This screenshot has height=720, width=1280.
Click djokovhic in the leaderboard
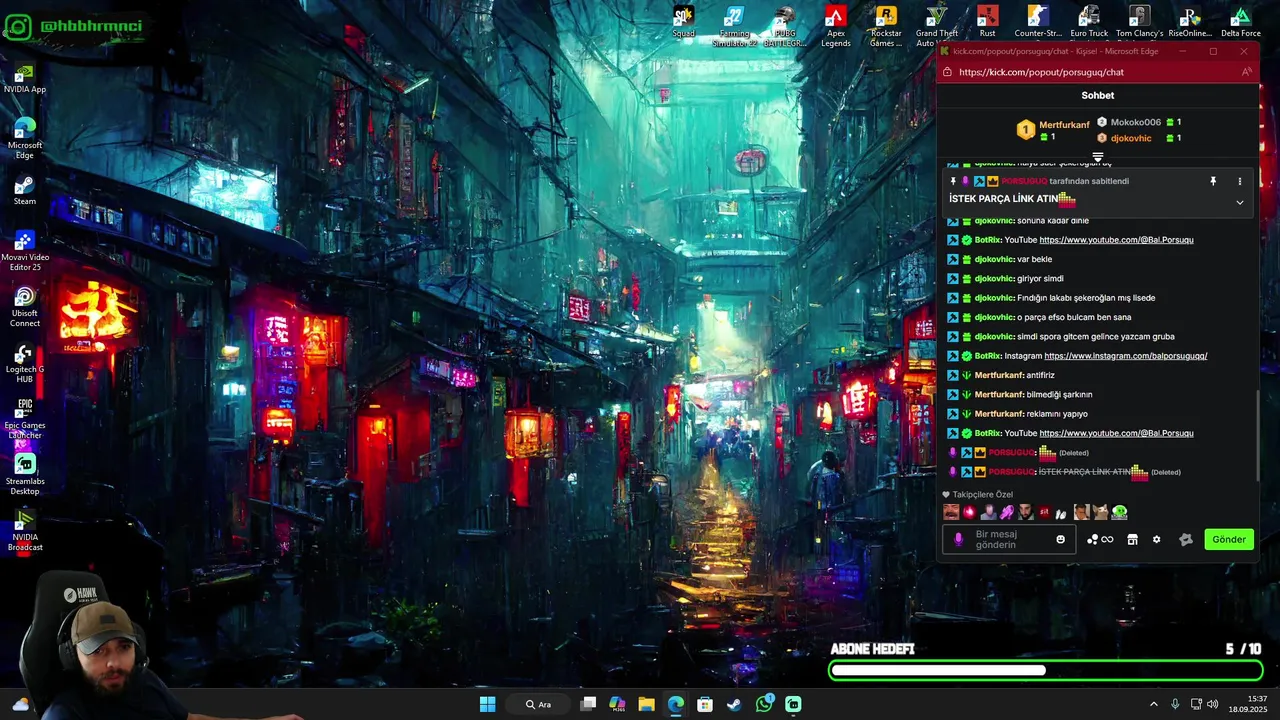pos(1131,138)
